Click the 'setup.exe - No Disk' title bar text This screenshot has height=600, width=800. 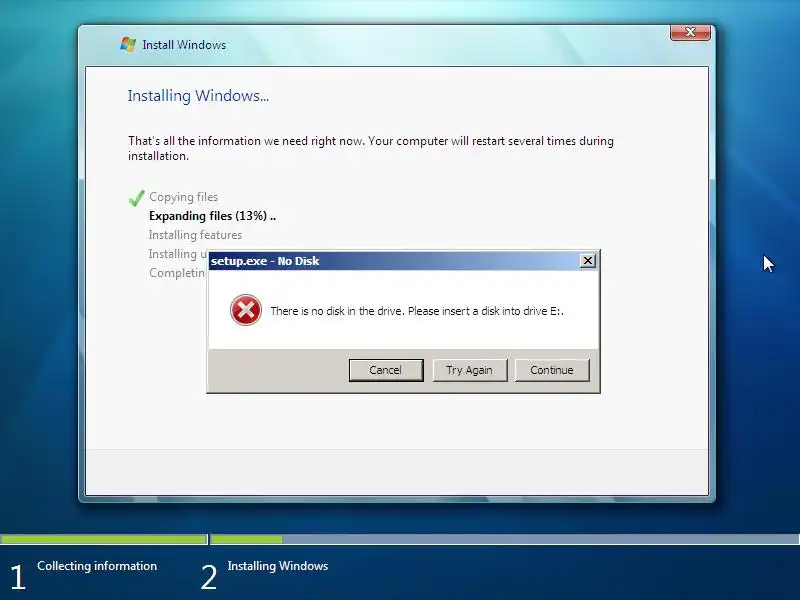point(265,261)
